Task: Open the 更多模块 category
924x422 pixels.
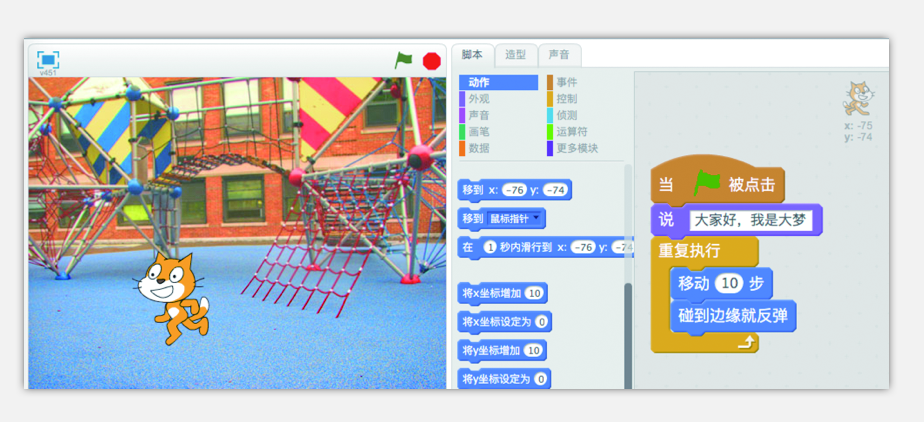Action: (x=575, y=148)
